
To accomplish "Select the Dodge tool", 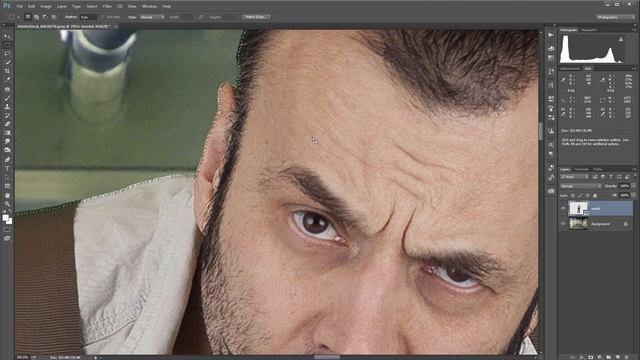I will (x=7, y=150).
